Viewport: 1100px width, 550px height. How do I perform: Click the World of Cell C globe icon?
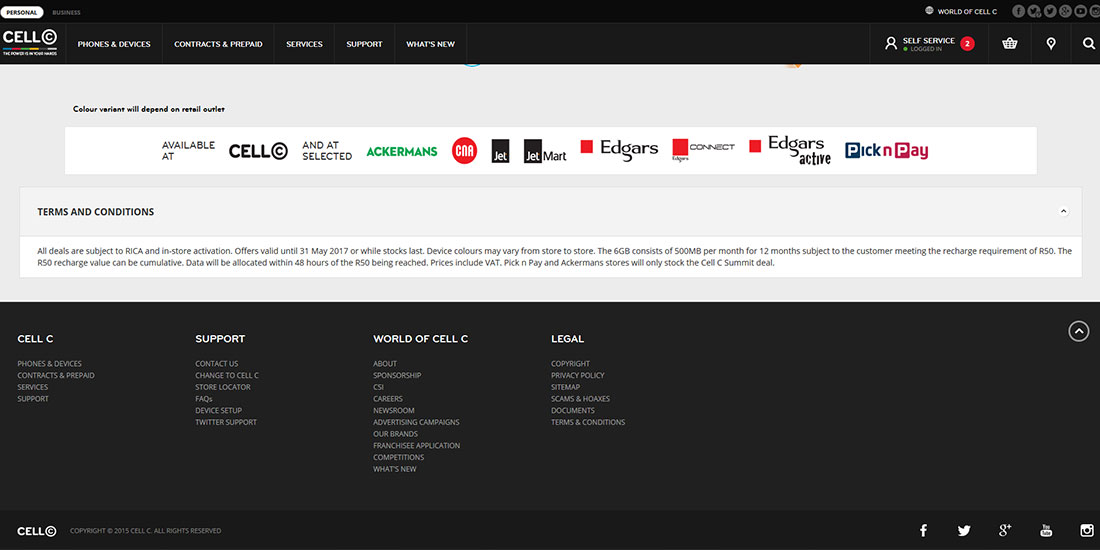point(930,11)
